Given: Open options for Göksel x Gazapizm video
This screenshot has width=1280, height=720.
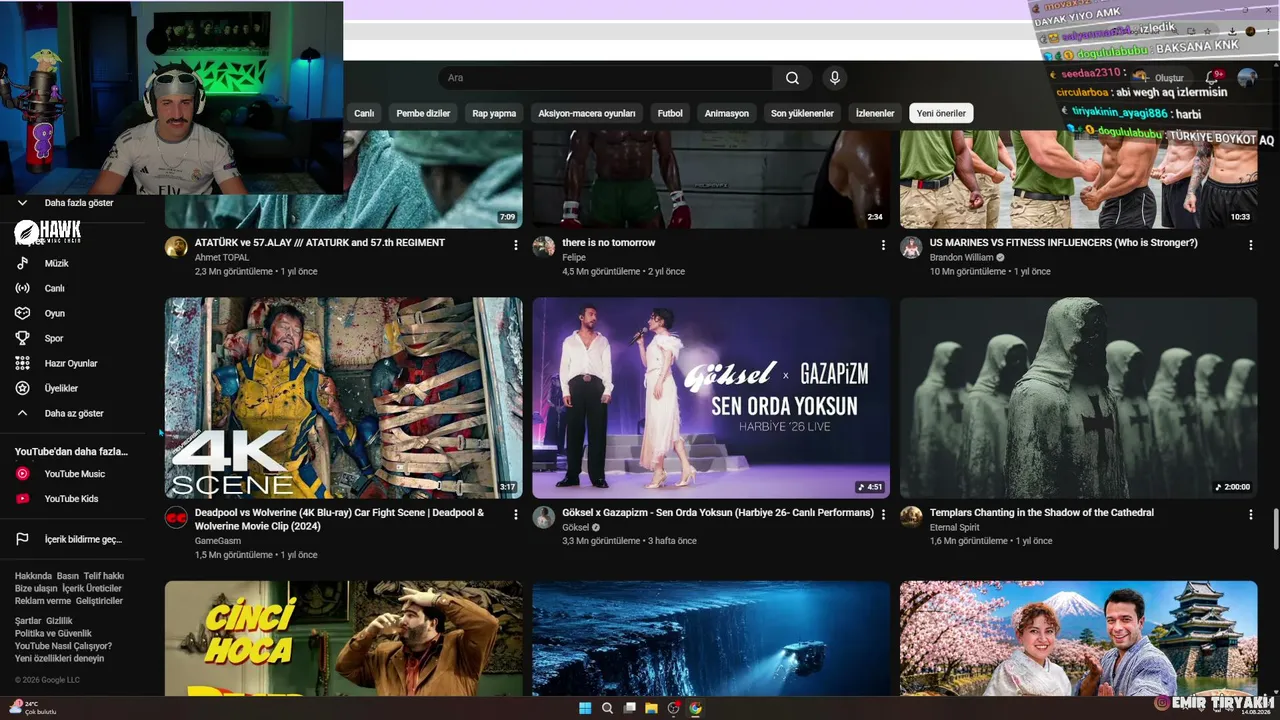Looking at the screenshot, I should (883, 515).
